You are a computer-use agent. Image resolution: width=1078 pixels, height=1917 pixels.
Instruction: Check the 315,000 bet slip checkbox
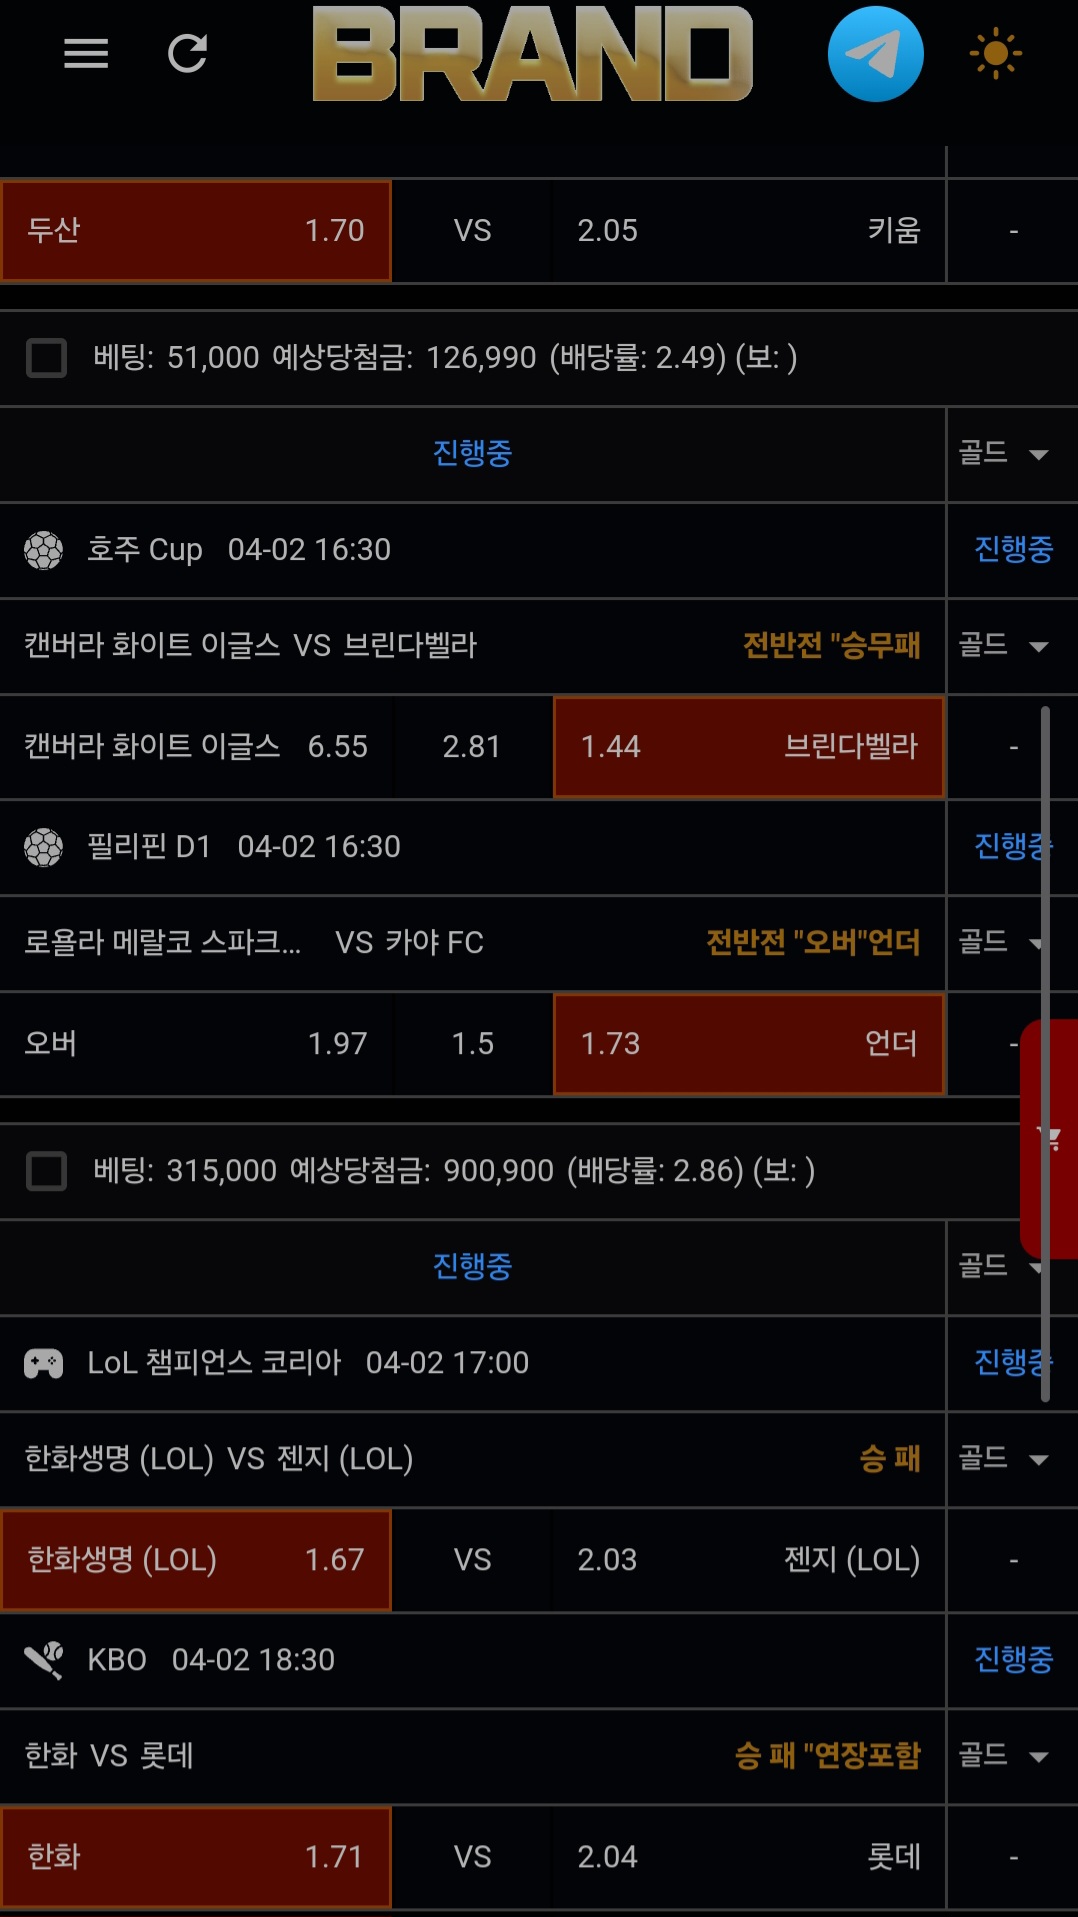(x=47, y=1171)
